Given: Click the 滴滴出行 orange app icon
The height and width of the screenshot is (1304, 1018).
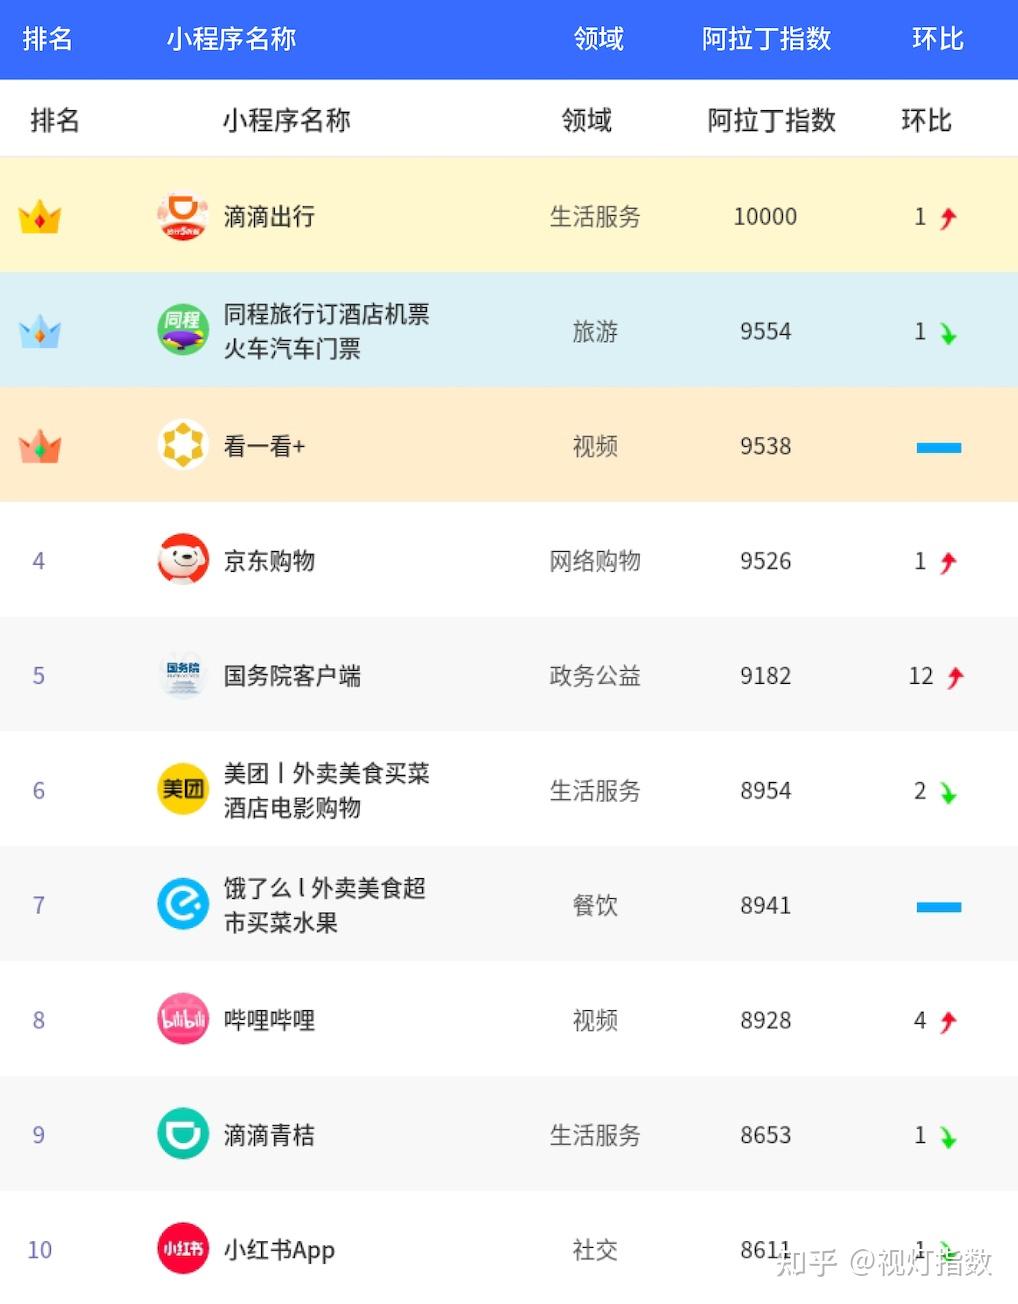Looking at the screenshot, I should point(183,216).
